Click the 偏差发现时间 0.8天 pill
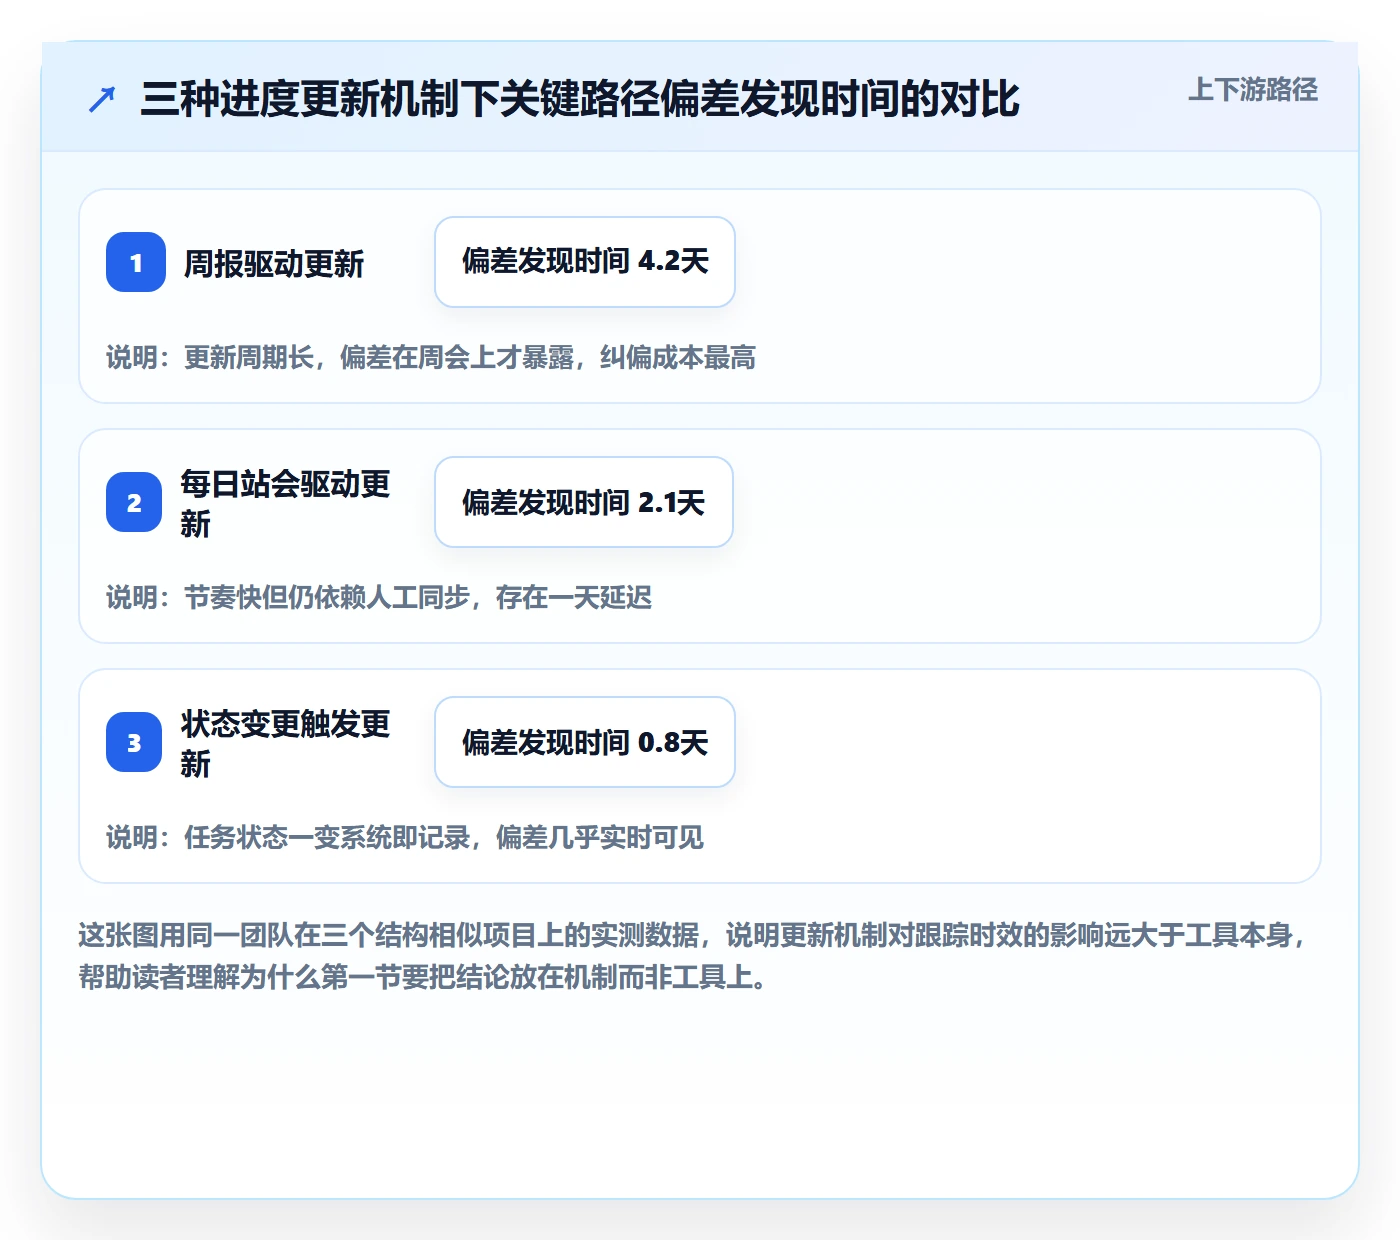Viewport: 1400px width, 1240px height. click(x=585, y=742)
